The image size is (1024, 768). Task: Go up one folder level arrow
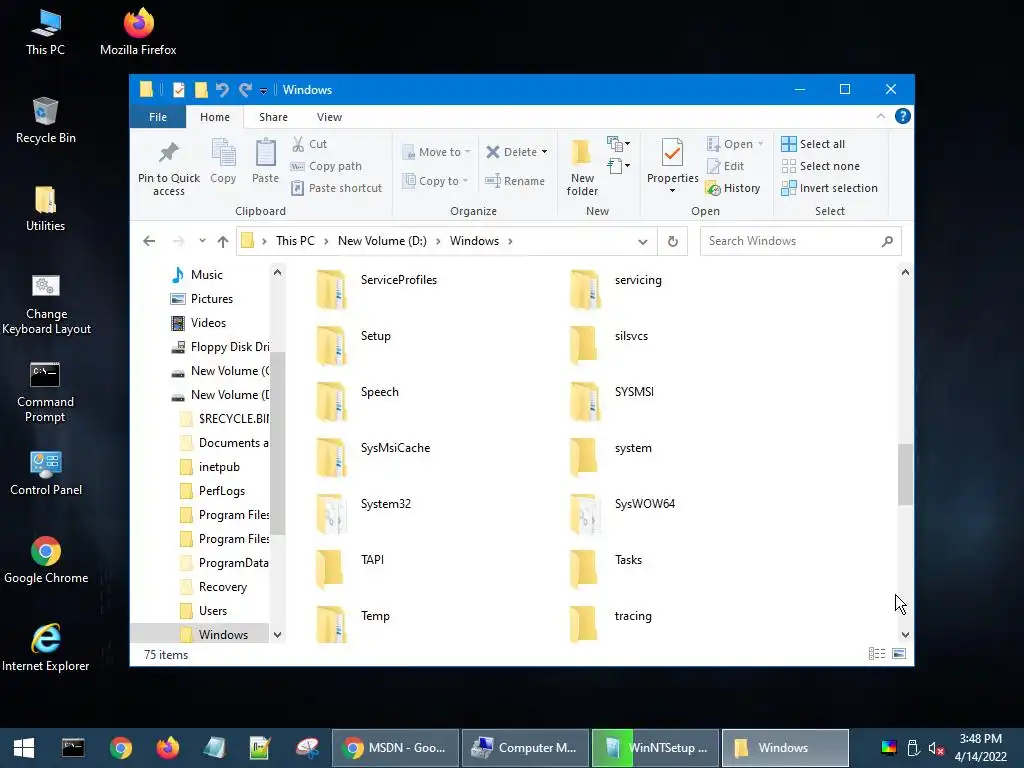point(223,242)
